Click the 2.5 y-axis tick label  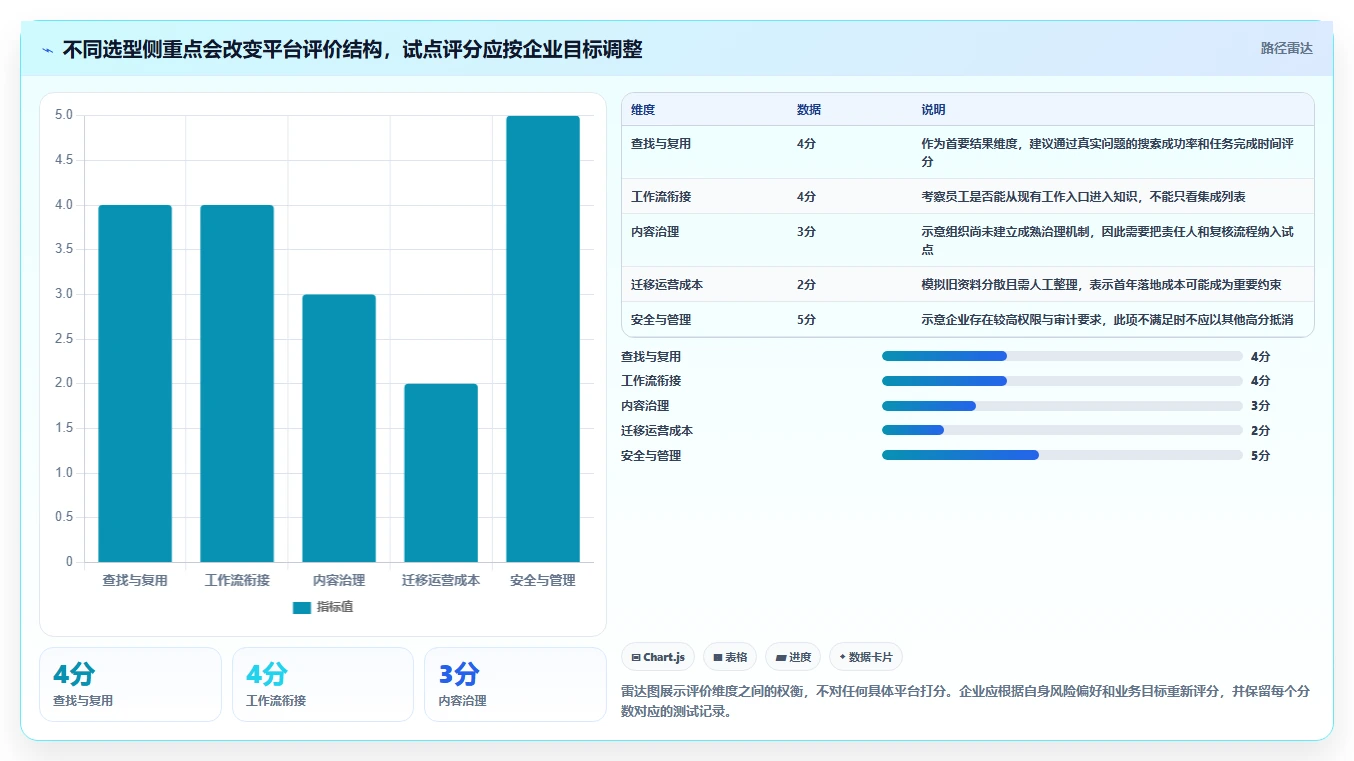(x=64, y=339)
